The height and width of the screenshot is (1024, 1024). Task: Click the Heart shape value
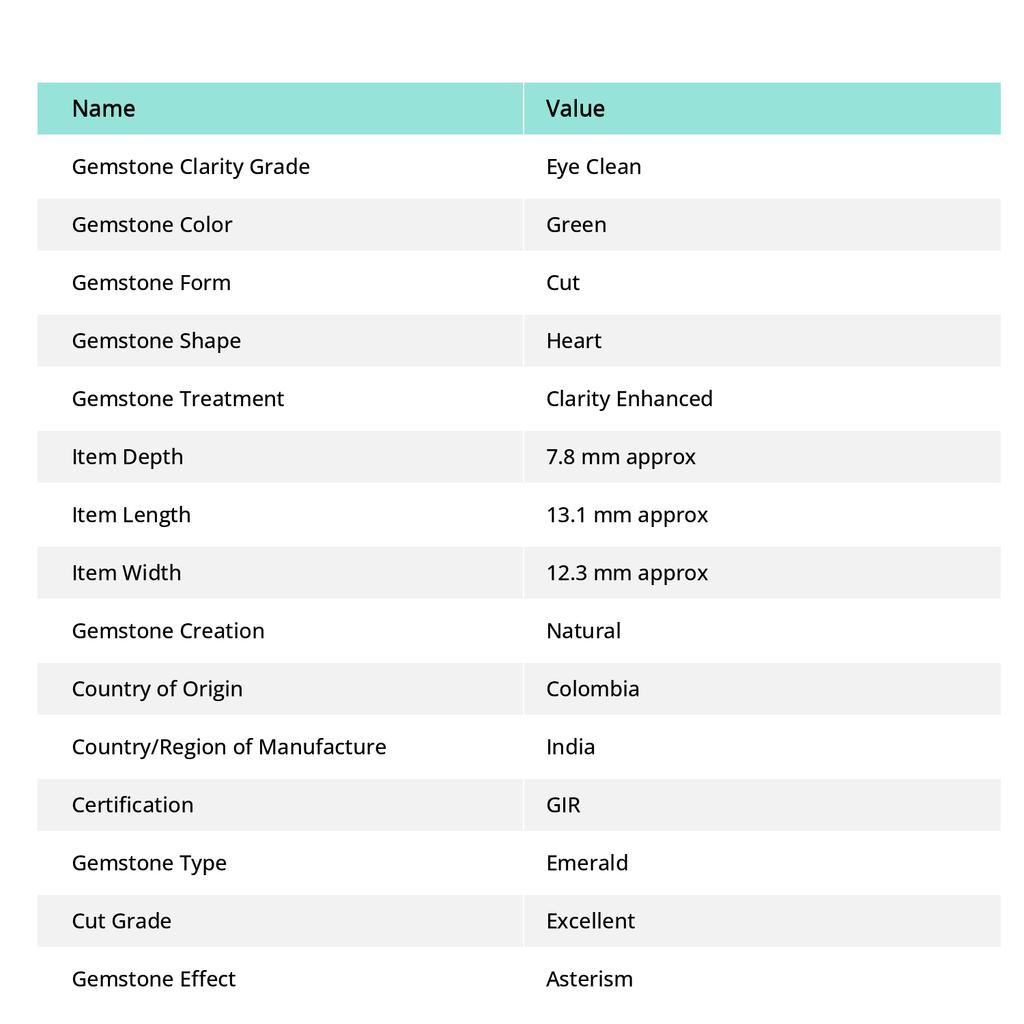tap(574, 340)
